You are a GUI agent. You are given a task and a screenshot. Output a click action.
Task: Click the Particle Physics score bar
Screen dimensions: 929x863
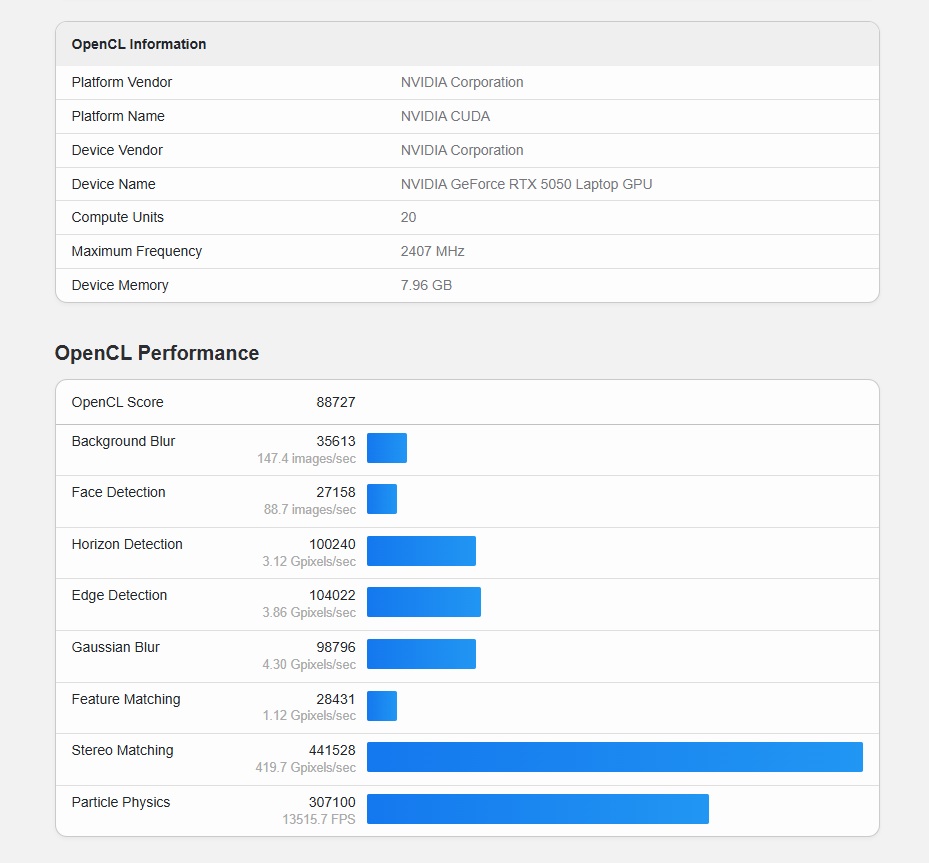[538, 809]
